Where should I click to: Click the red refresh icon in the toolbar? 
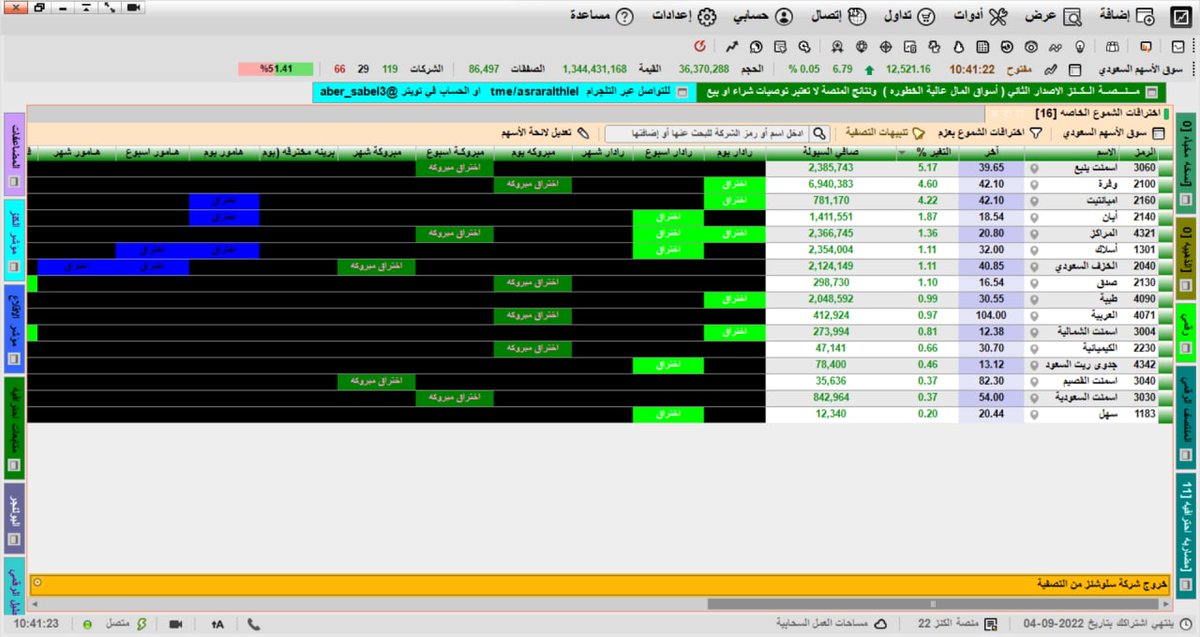(x=700, y=47)
